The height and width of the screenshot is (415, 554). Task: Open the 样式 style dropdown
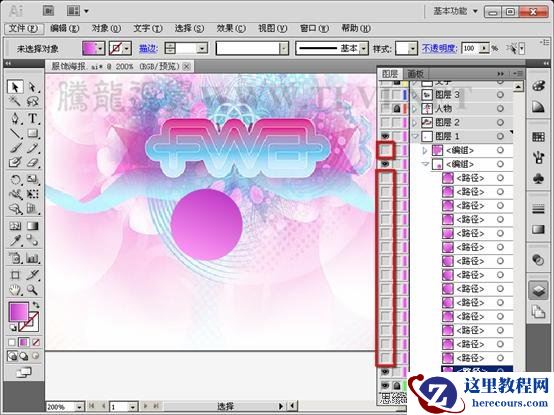point(412,48)
